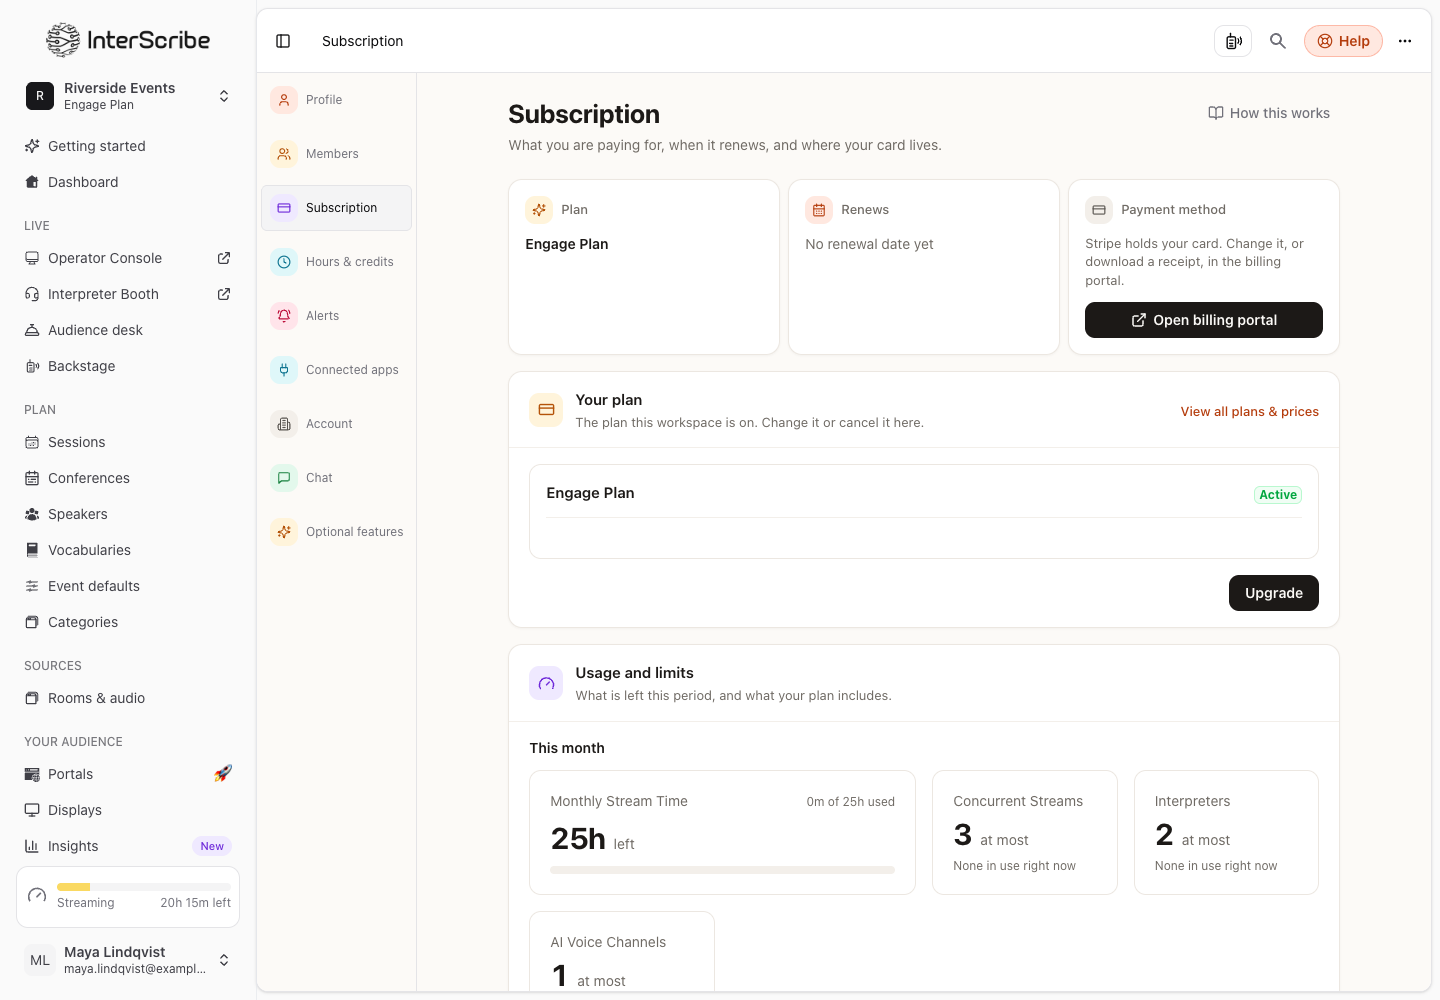Open the Subscription settings tab
The width and height of the screenshot is (1440, 1000).
point(337,208)
